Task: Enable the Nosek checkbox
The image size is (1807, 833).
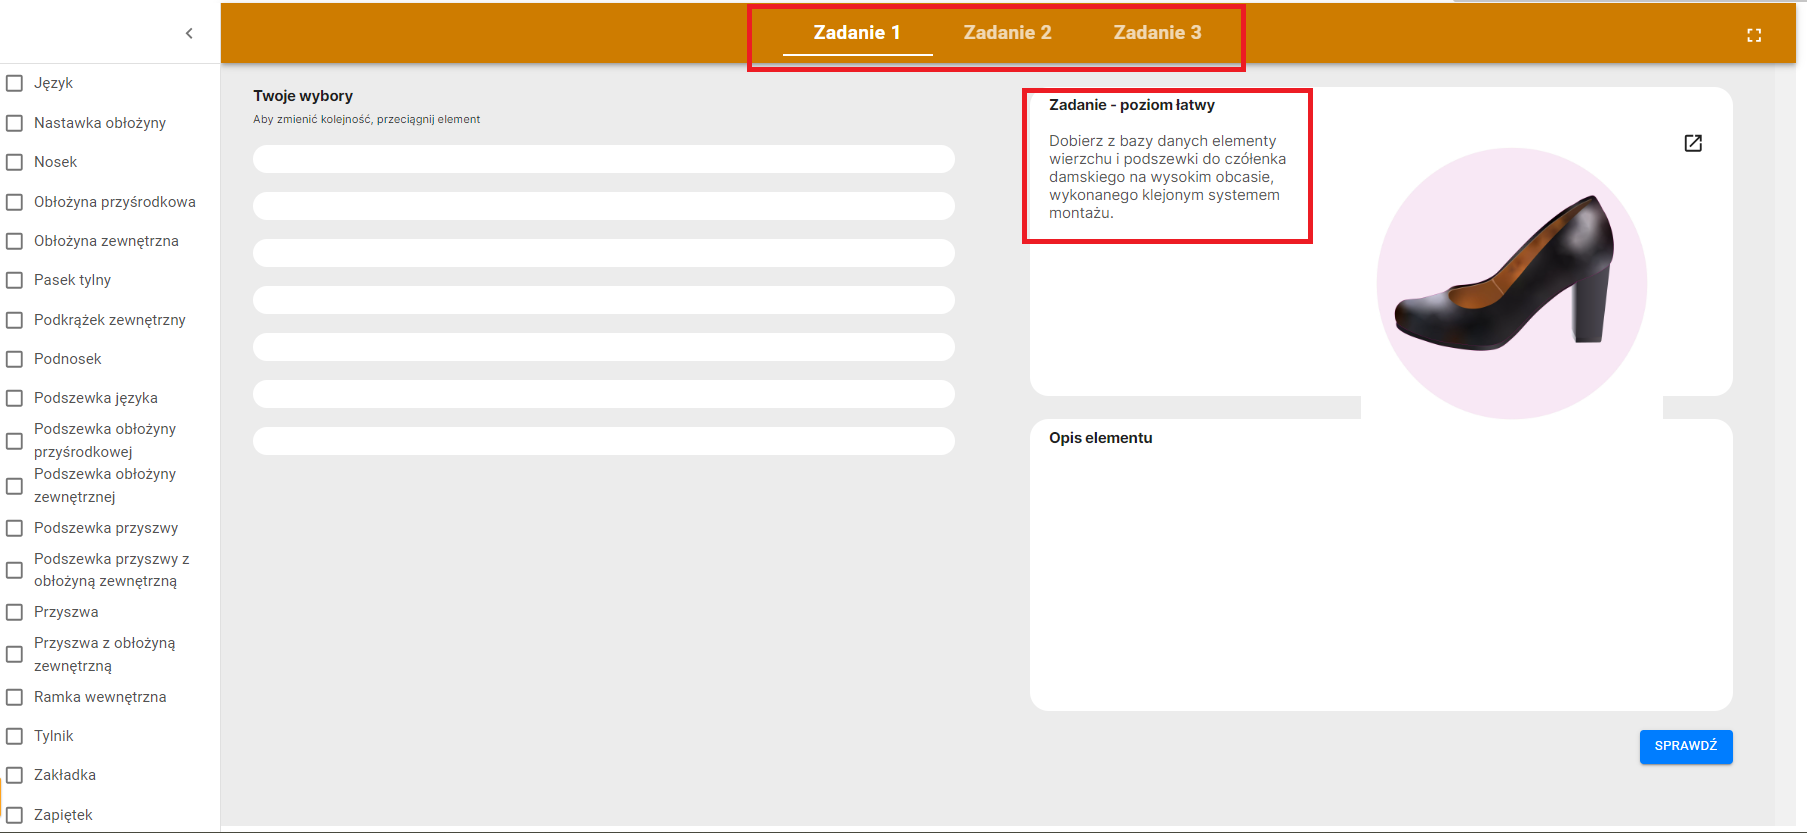Action: pos(15,162)
